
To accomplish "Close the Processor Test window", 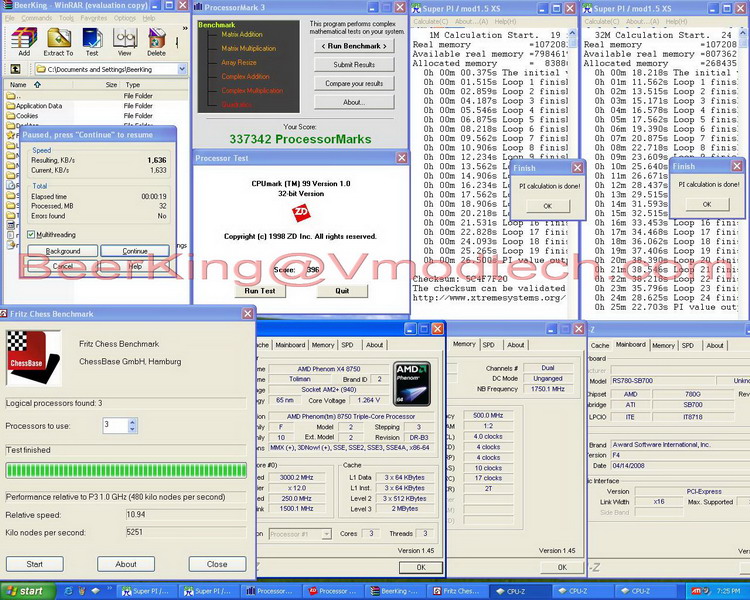I will (402, 158).
